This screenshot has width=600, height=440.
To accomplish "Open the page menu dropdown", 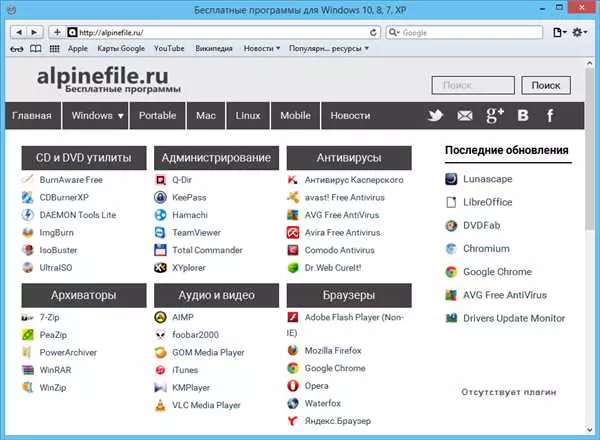I will point(559,33).
